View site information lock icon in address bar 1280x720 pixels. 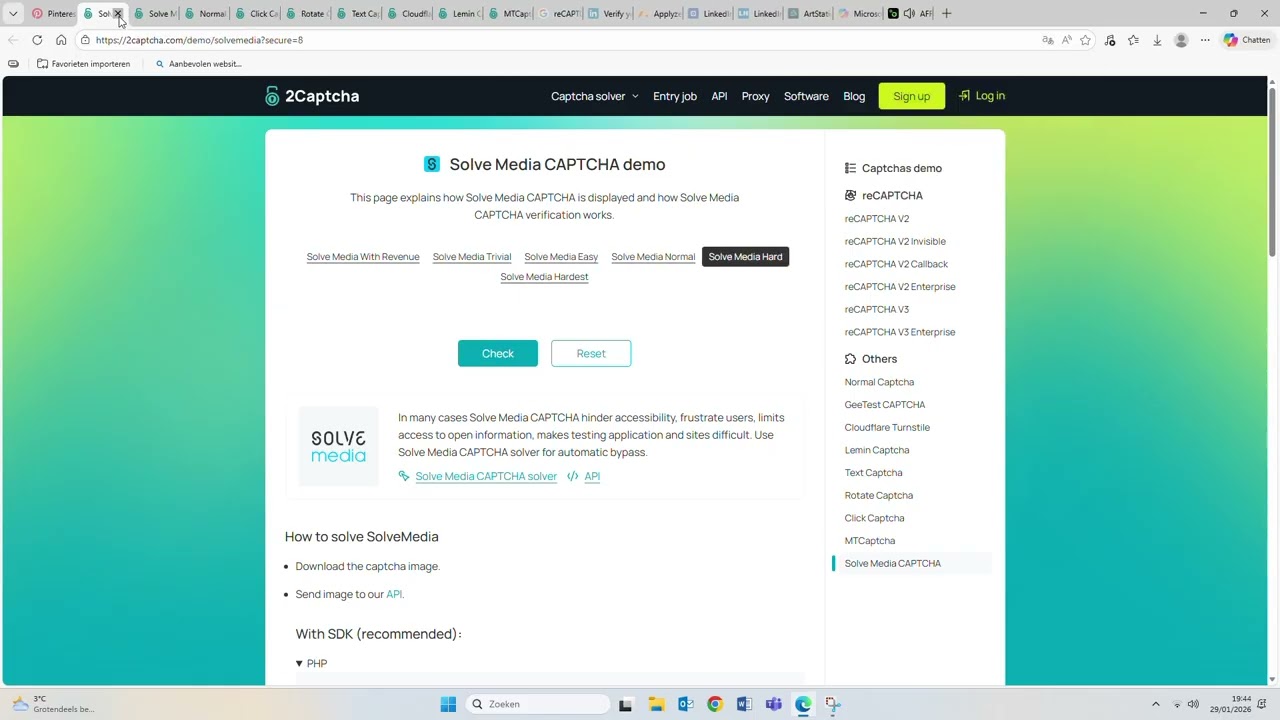86,40
